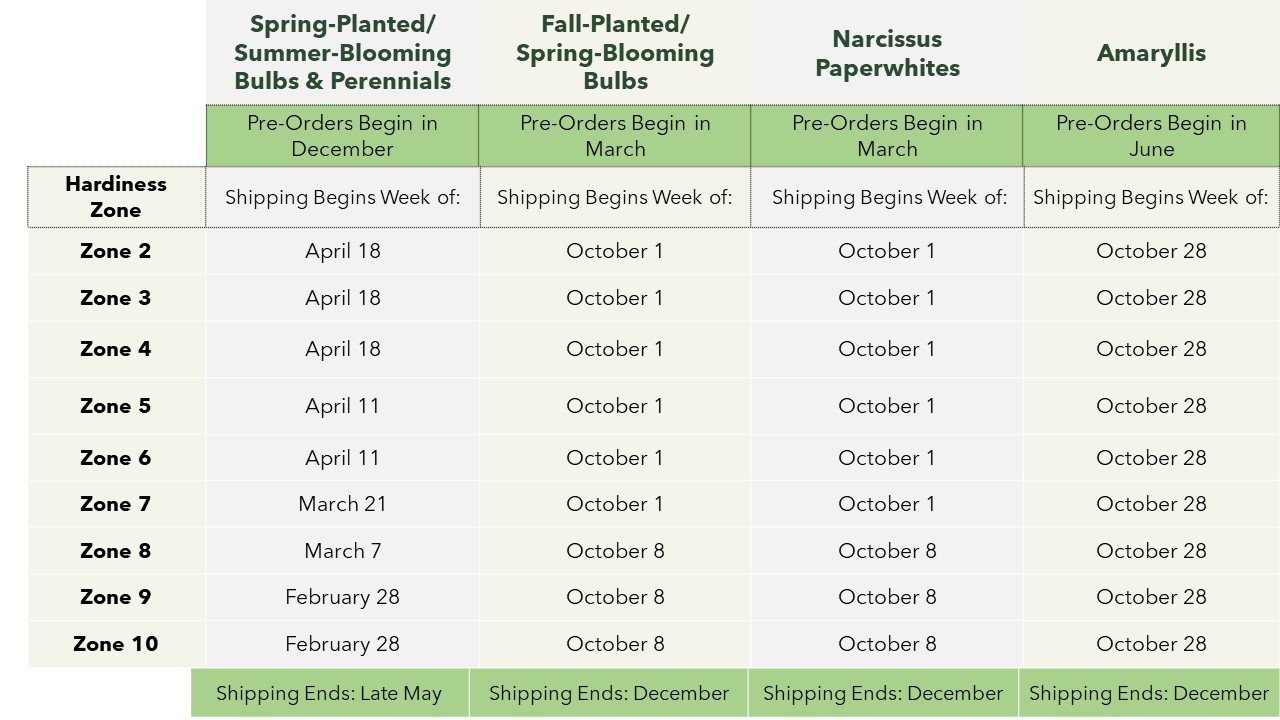Click Spring-Planted/Summer-Blooming Bulbs & Perennials header
1280x720 pixels.
(x=343, y=53)
